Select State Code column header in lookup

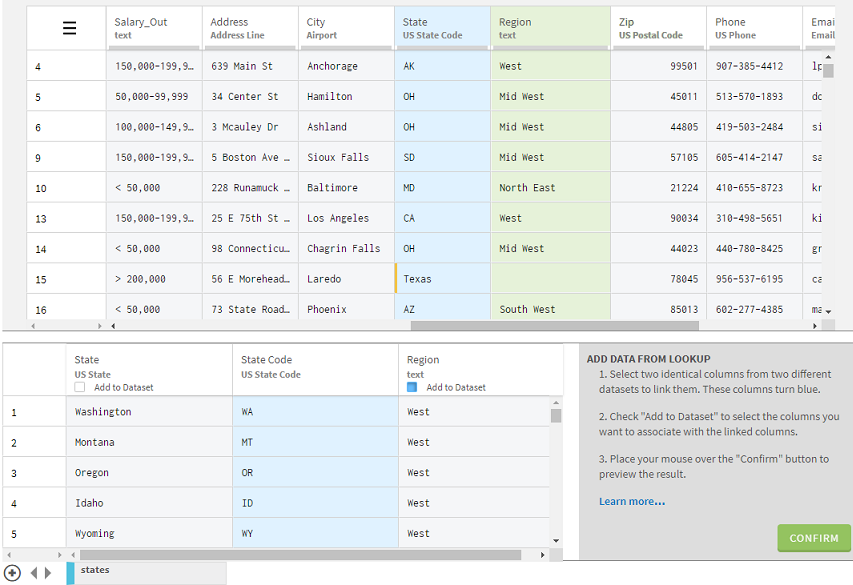(315, 366)
